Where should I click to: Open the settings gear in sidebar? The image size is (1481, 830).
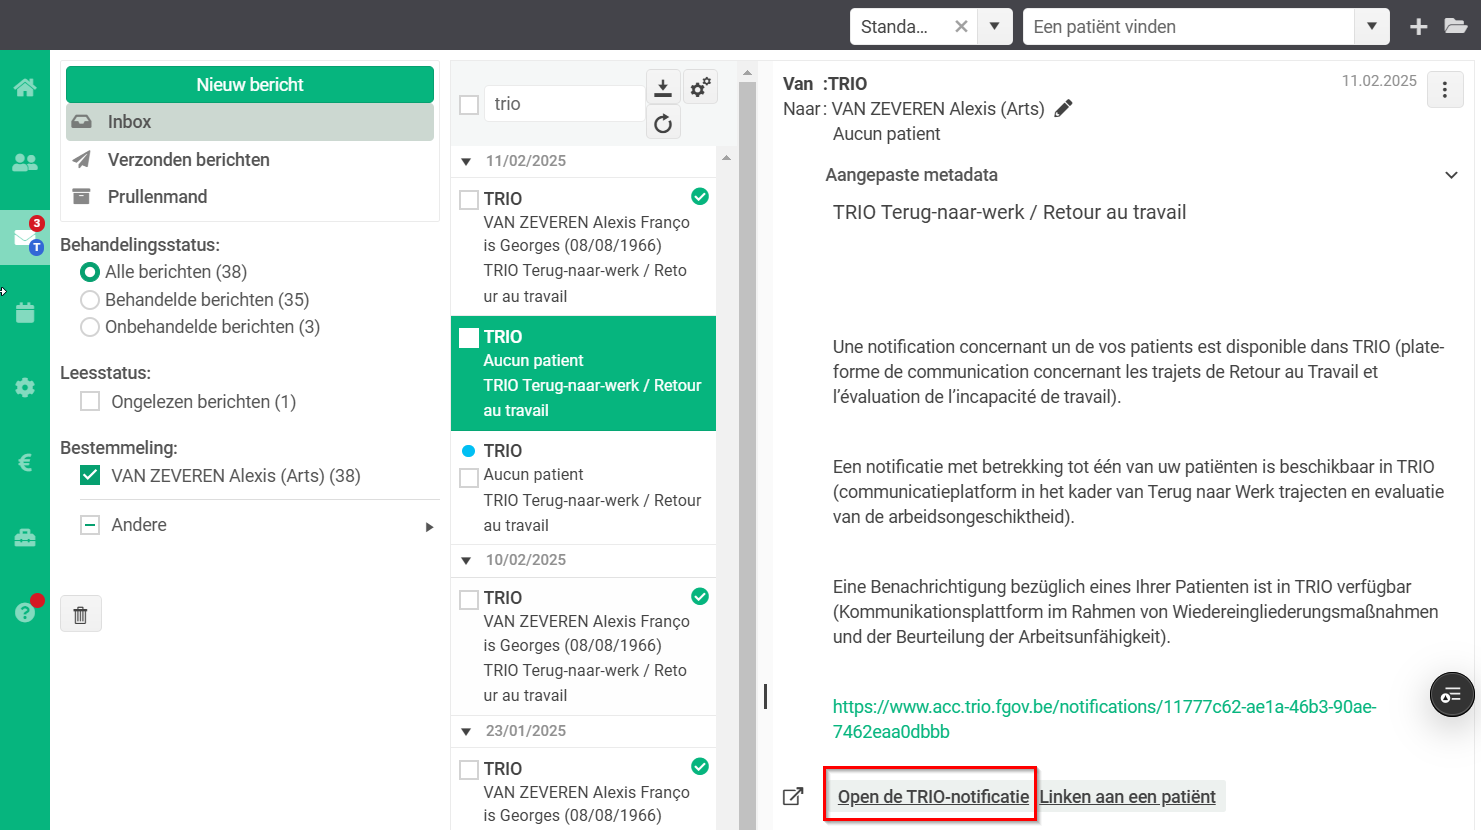point(25,387)
